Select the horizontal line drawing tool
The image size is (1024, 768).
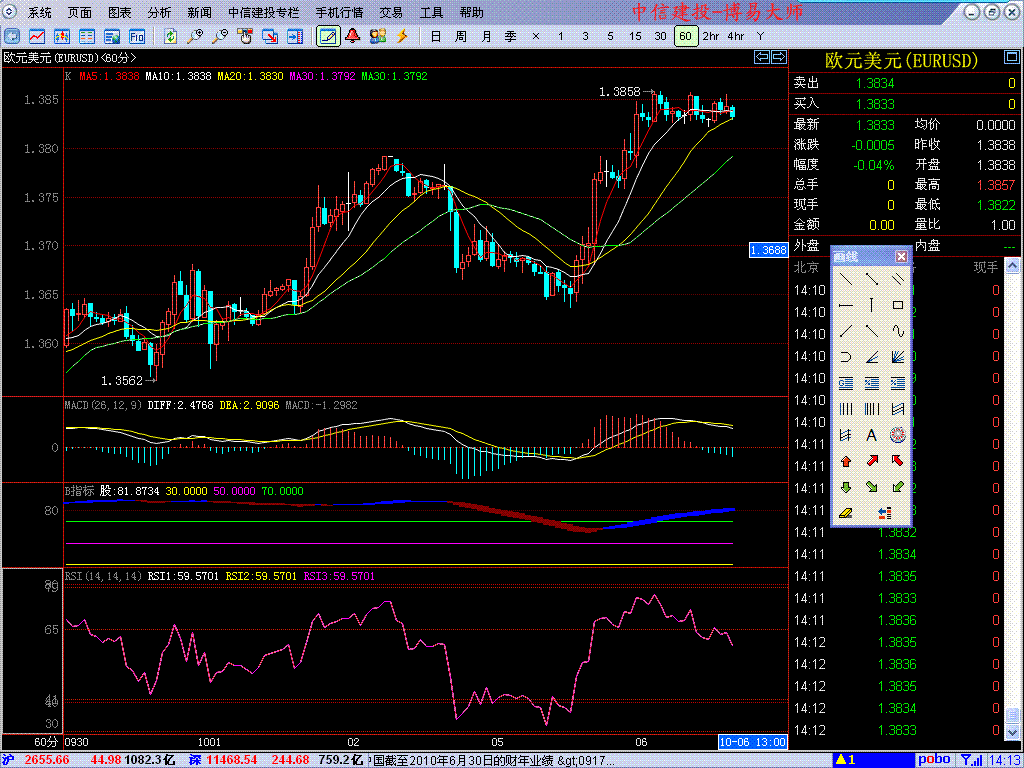pos(846,305)
